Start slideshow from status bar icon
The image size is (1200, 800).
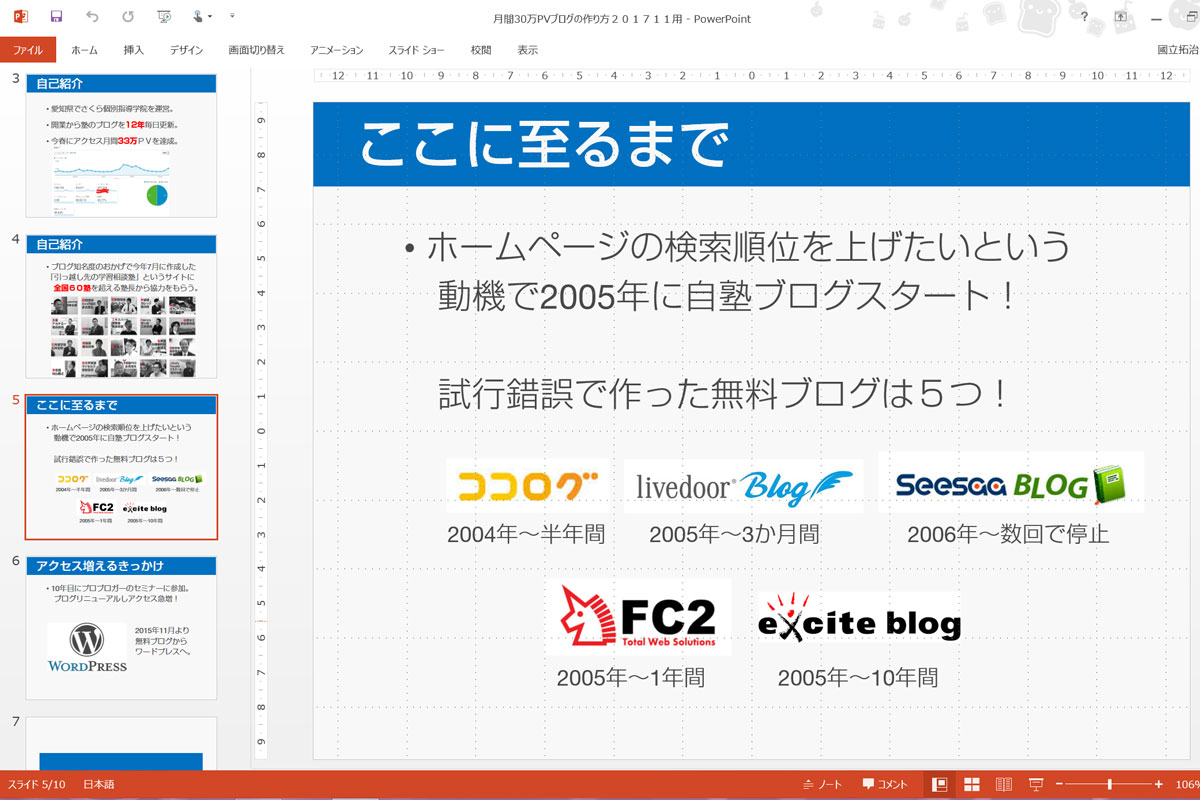[x=1036, y=784]
